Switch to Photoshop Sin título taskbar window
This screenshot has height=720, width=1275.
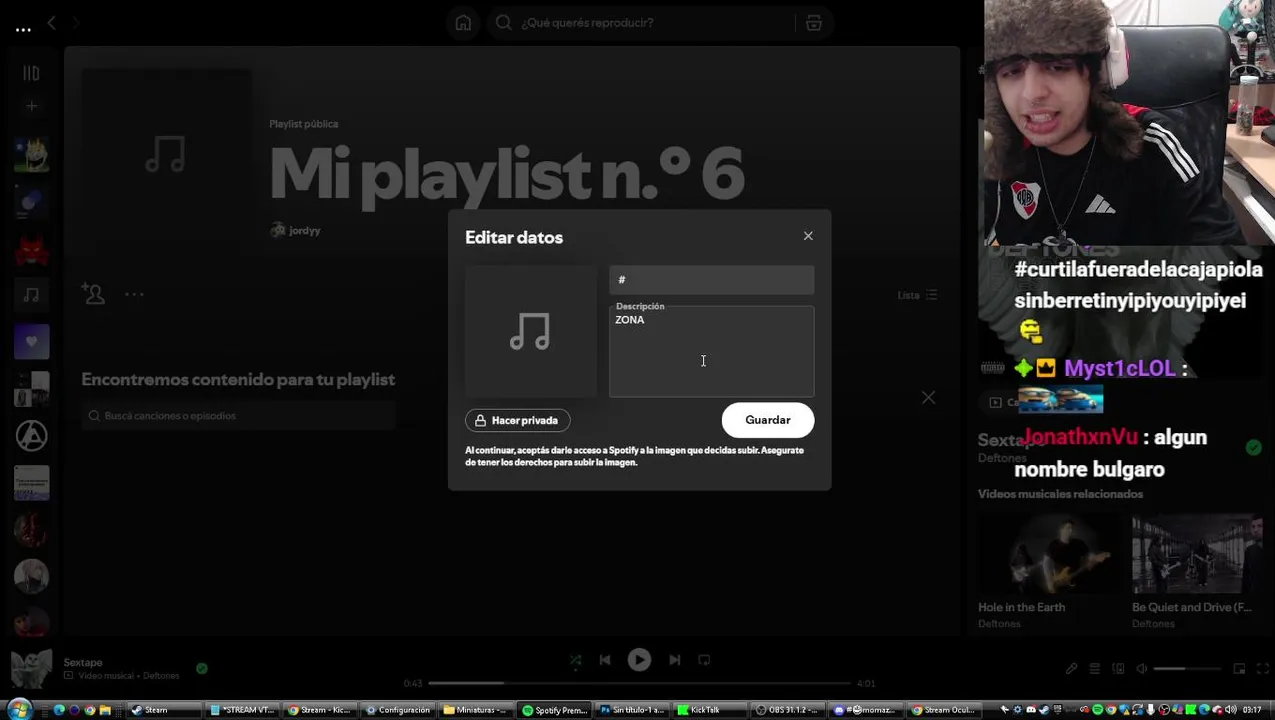click(633, 710)
